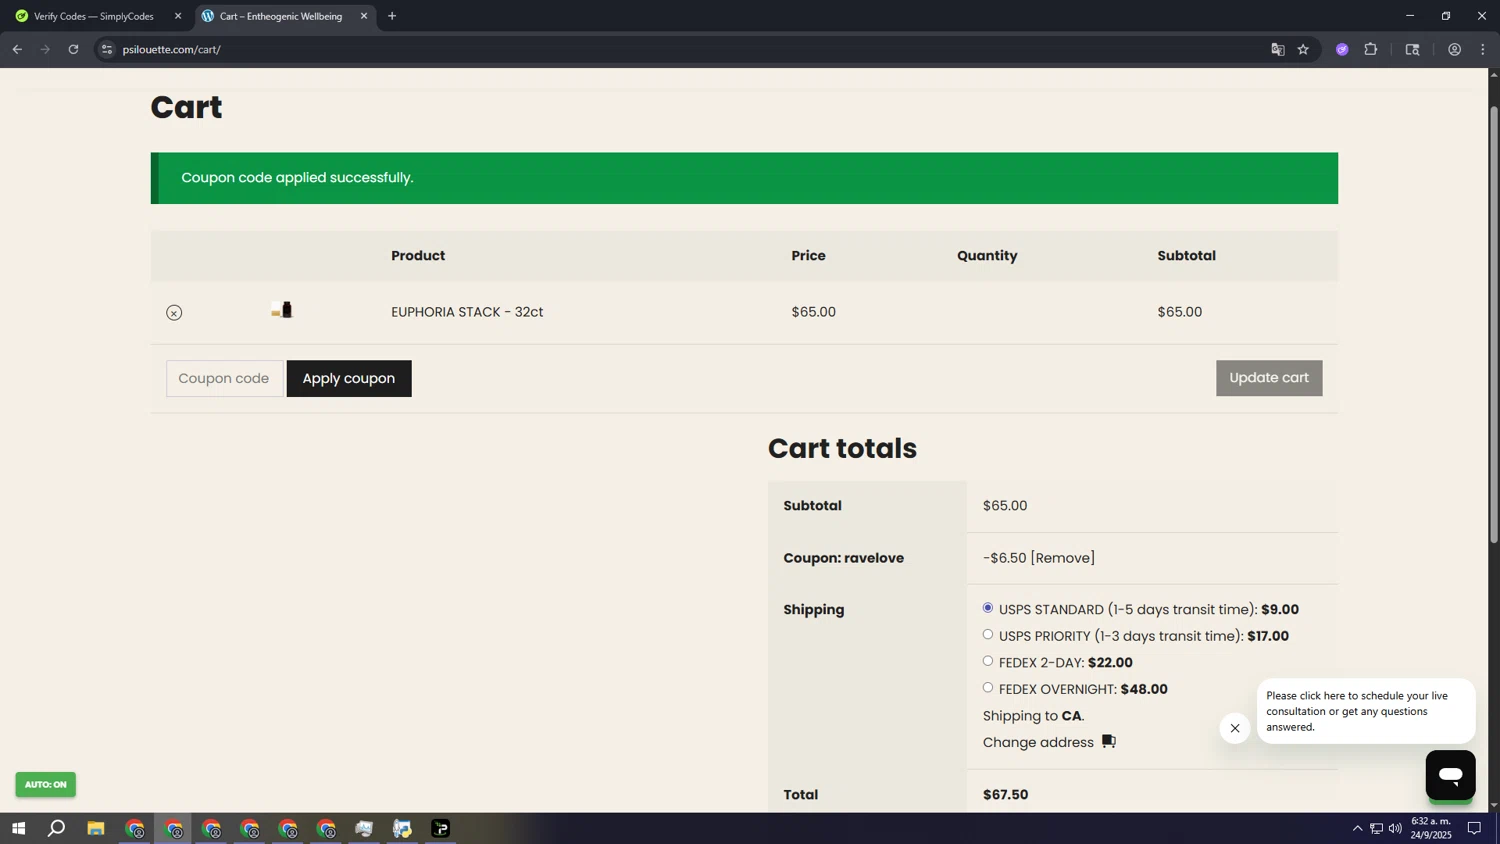Open the Windows Start menu
This screenshot has height=844, width=1500.
click(x=18, y=828)
